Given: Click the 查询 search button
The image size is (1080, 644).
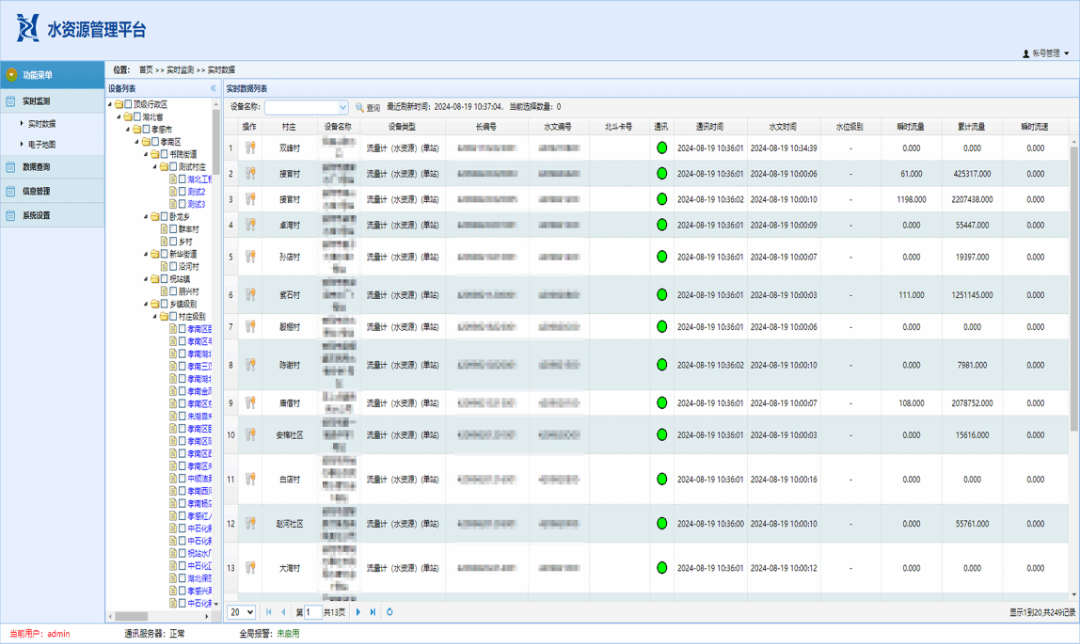Looking at the screenshot, I should point(367,107).
